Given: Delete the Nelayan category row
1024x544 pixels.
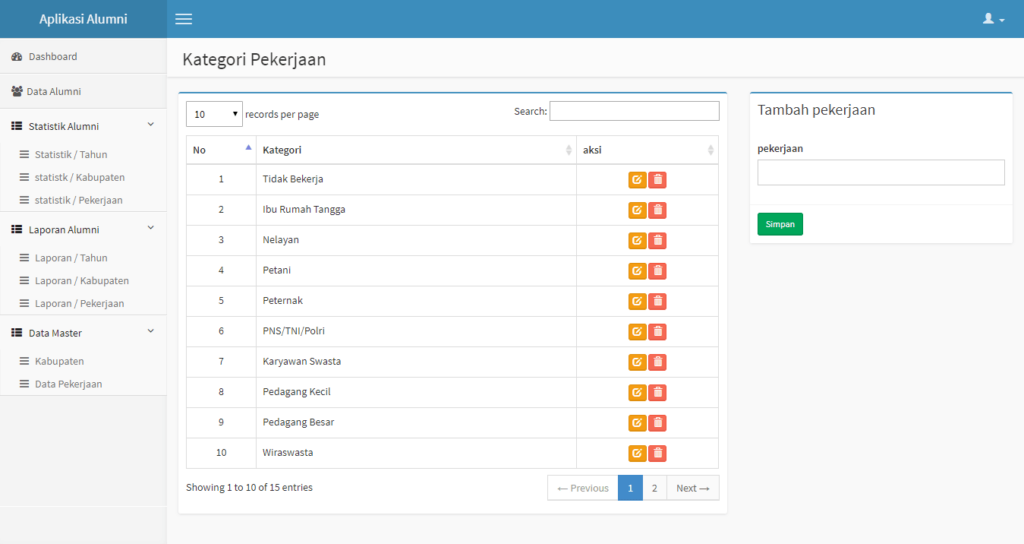Looking at the screenshot, I should pos(657,240).
